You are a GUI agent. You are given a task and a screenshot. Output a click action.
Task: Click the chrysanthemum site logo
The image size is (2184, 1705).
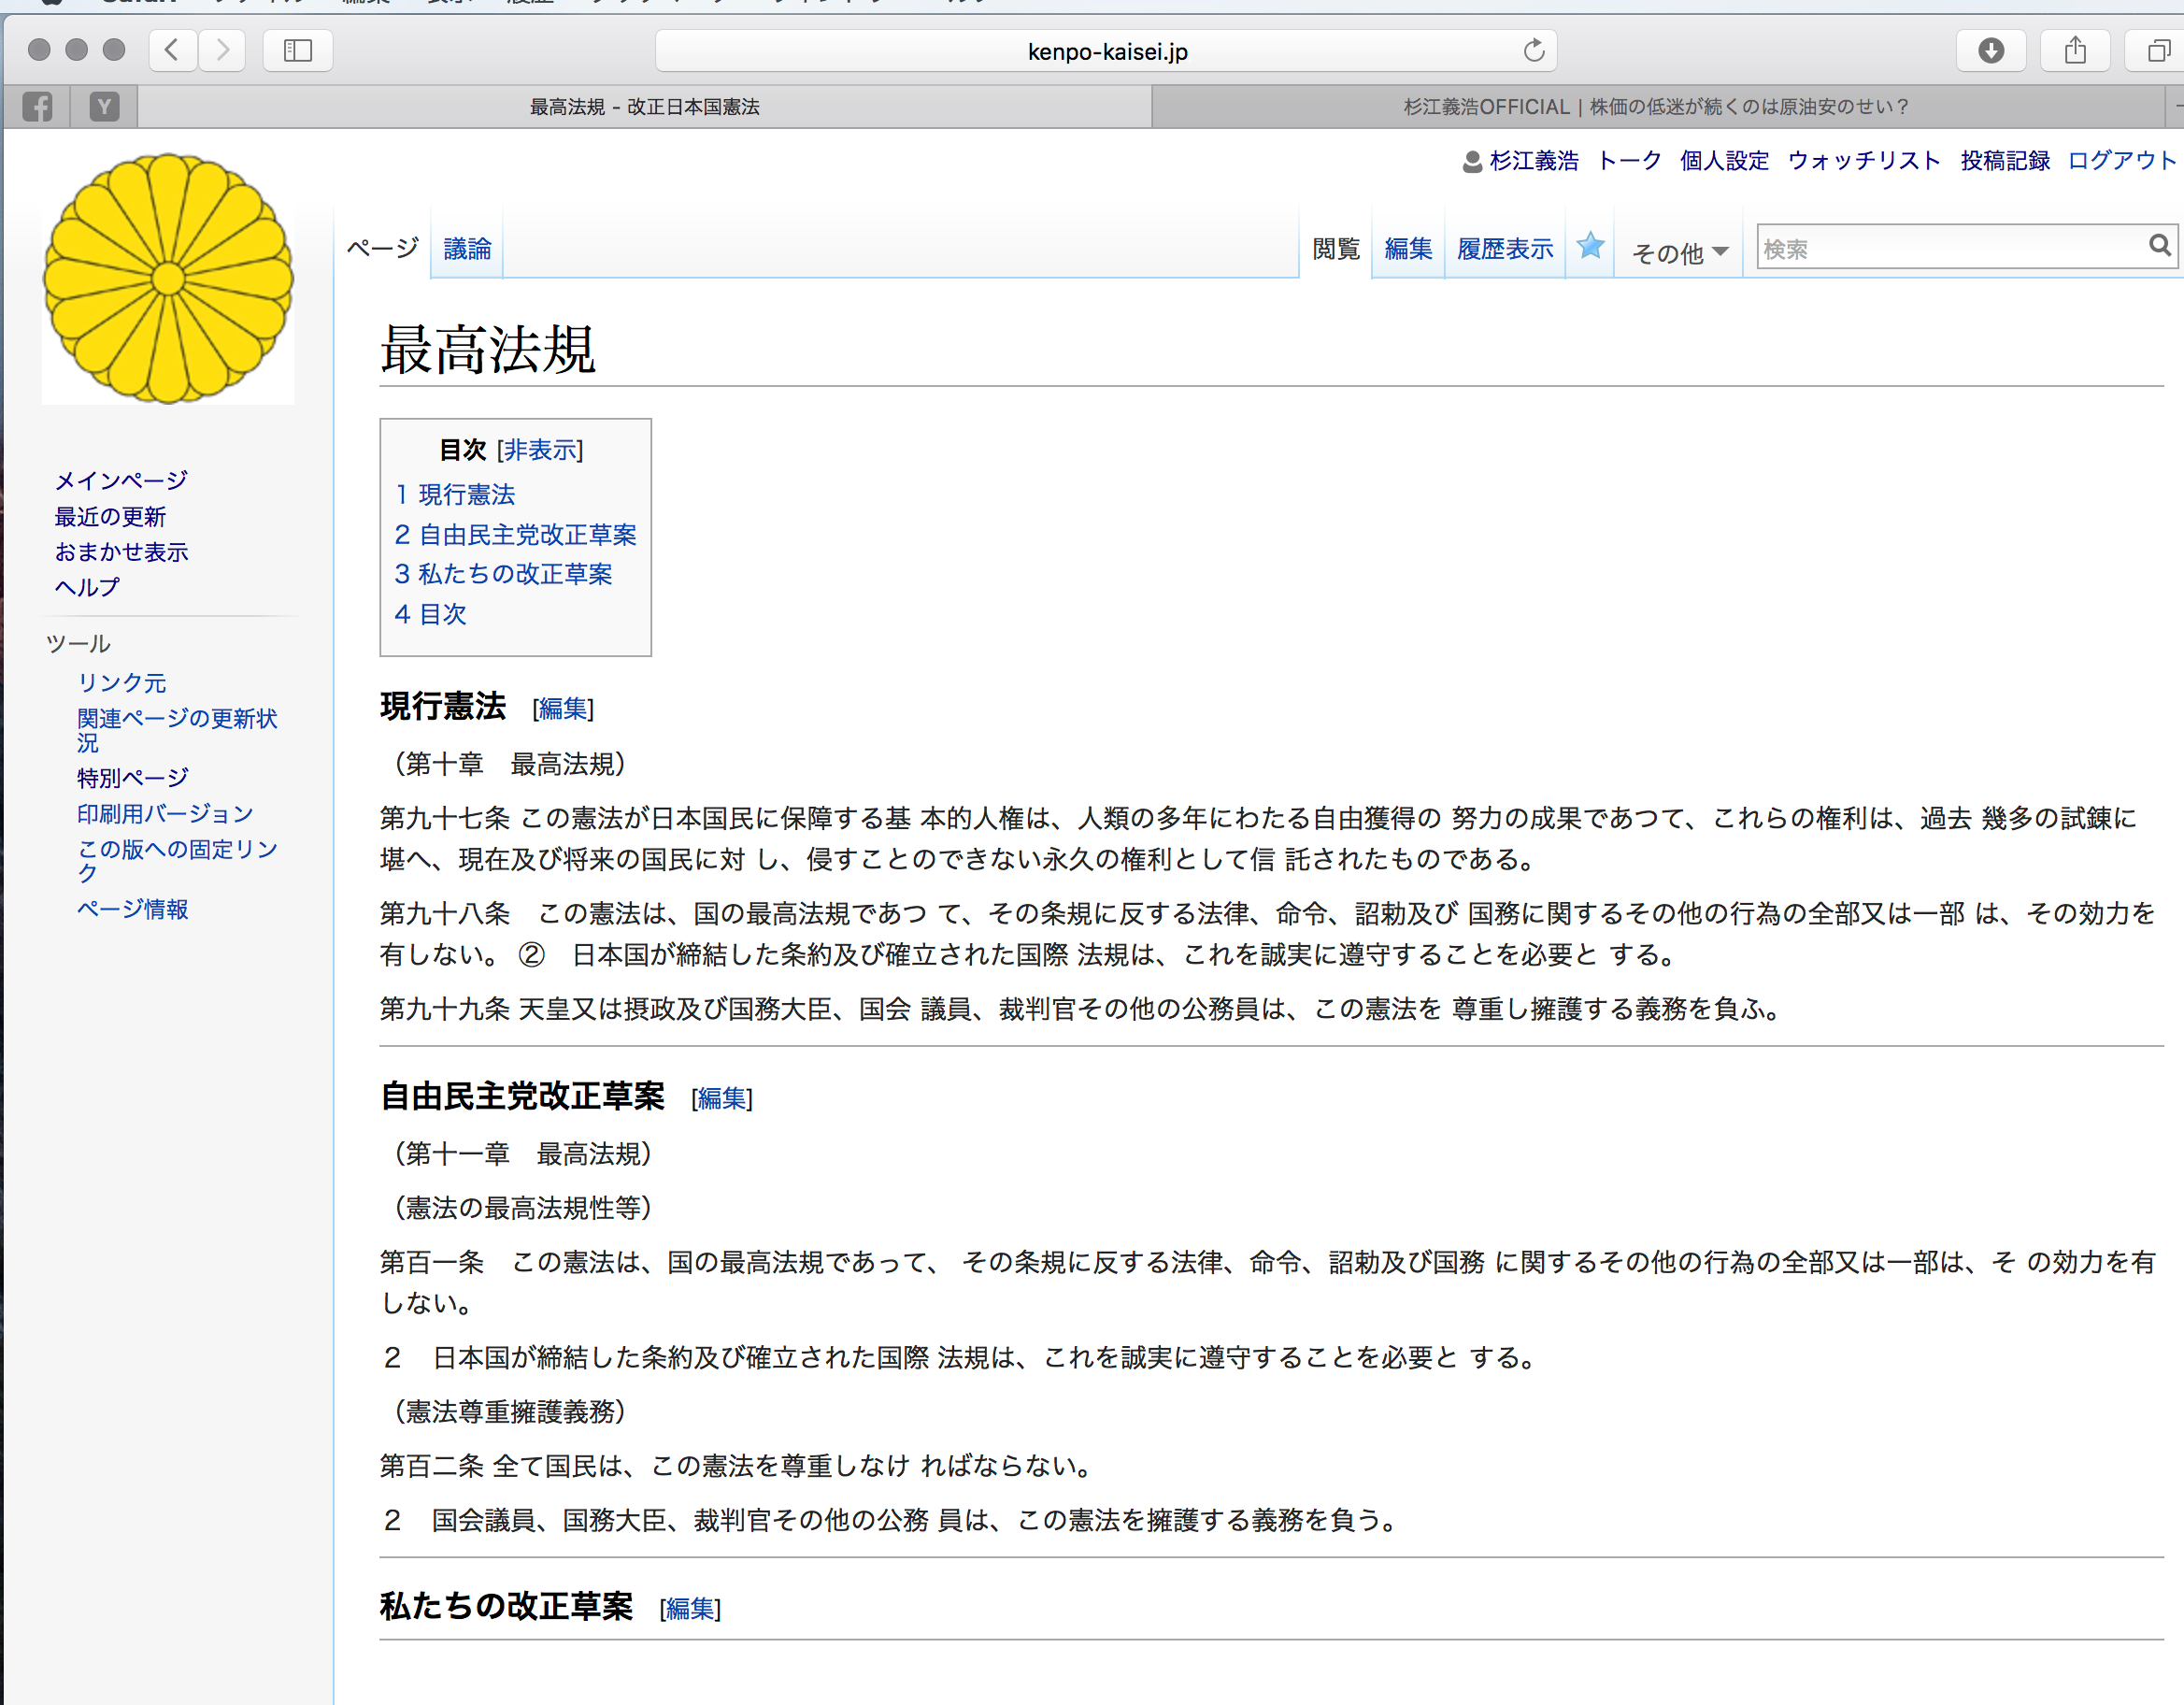coord(168,278)
